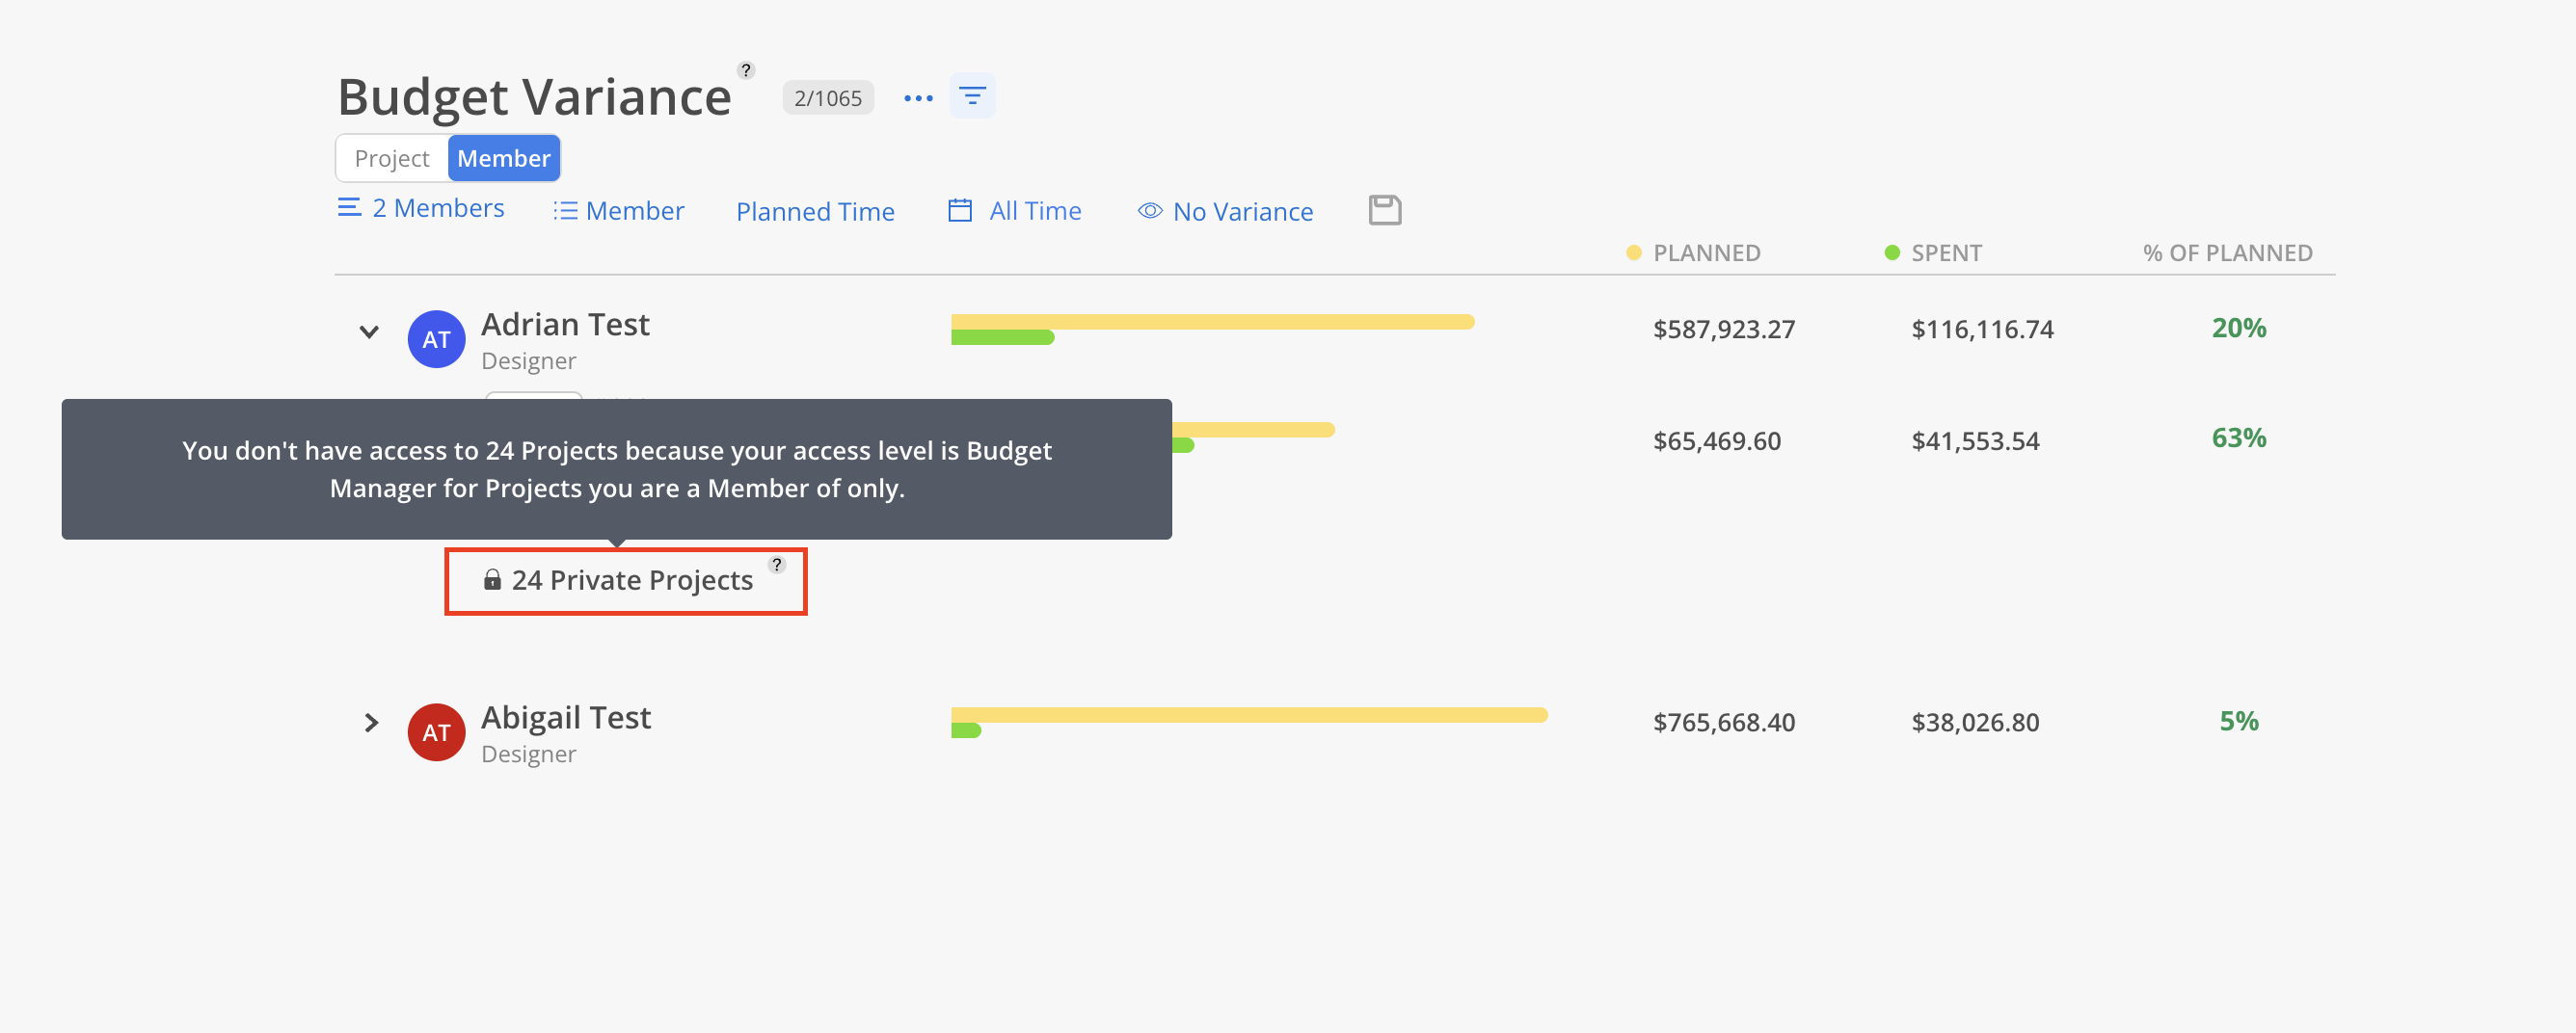Click the calendar icon beside All Time

click(960, 210)
